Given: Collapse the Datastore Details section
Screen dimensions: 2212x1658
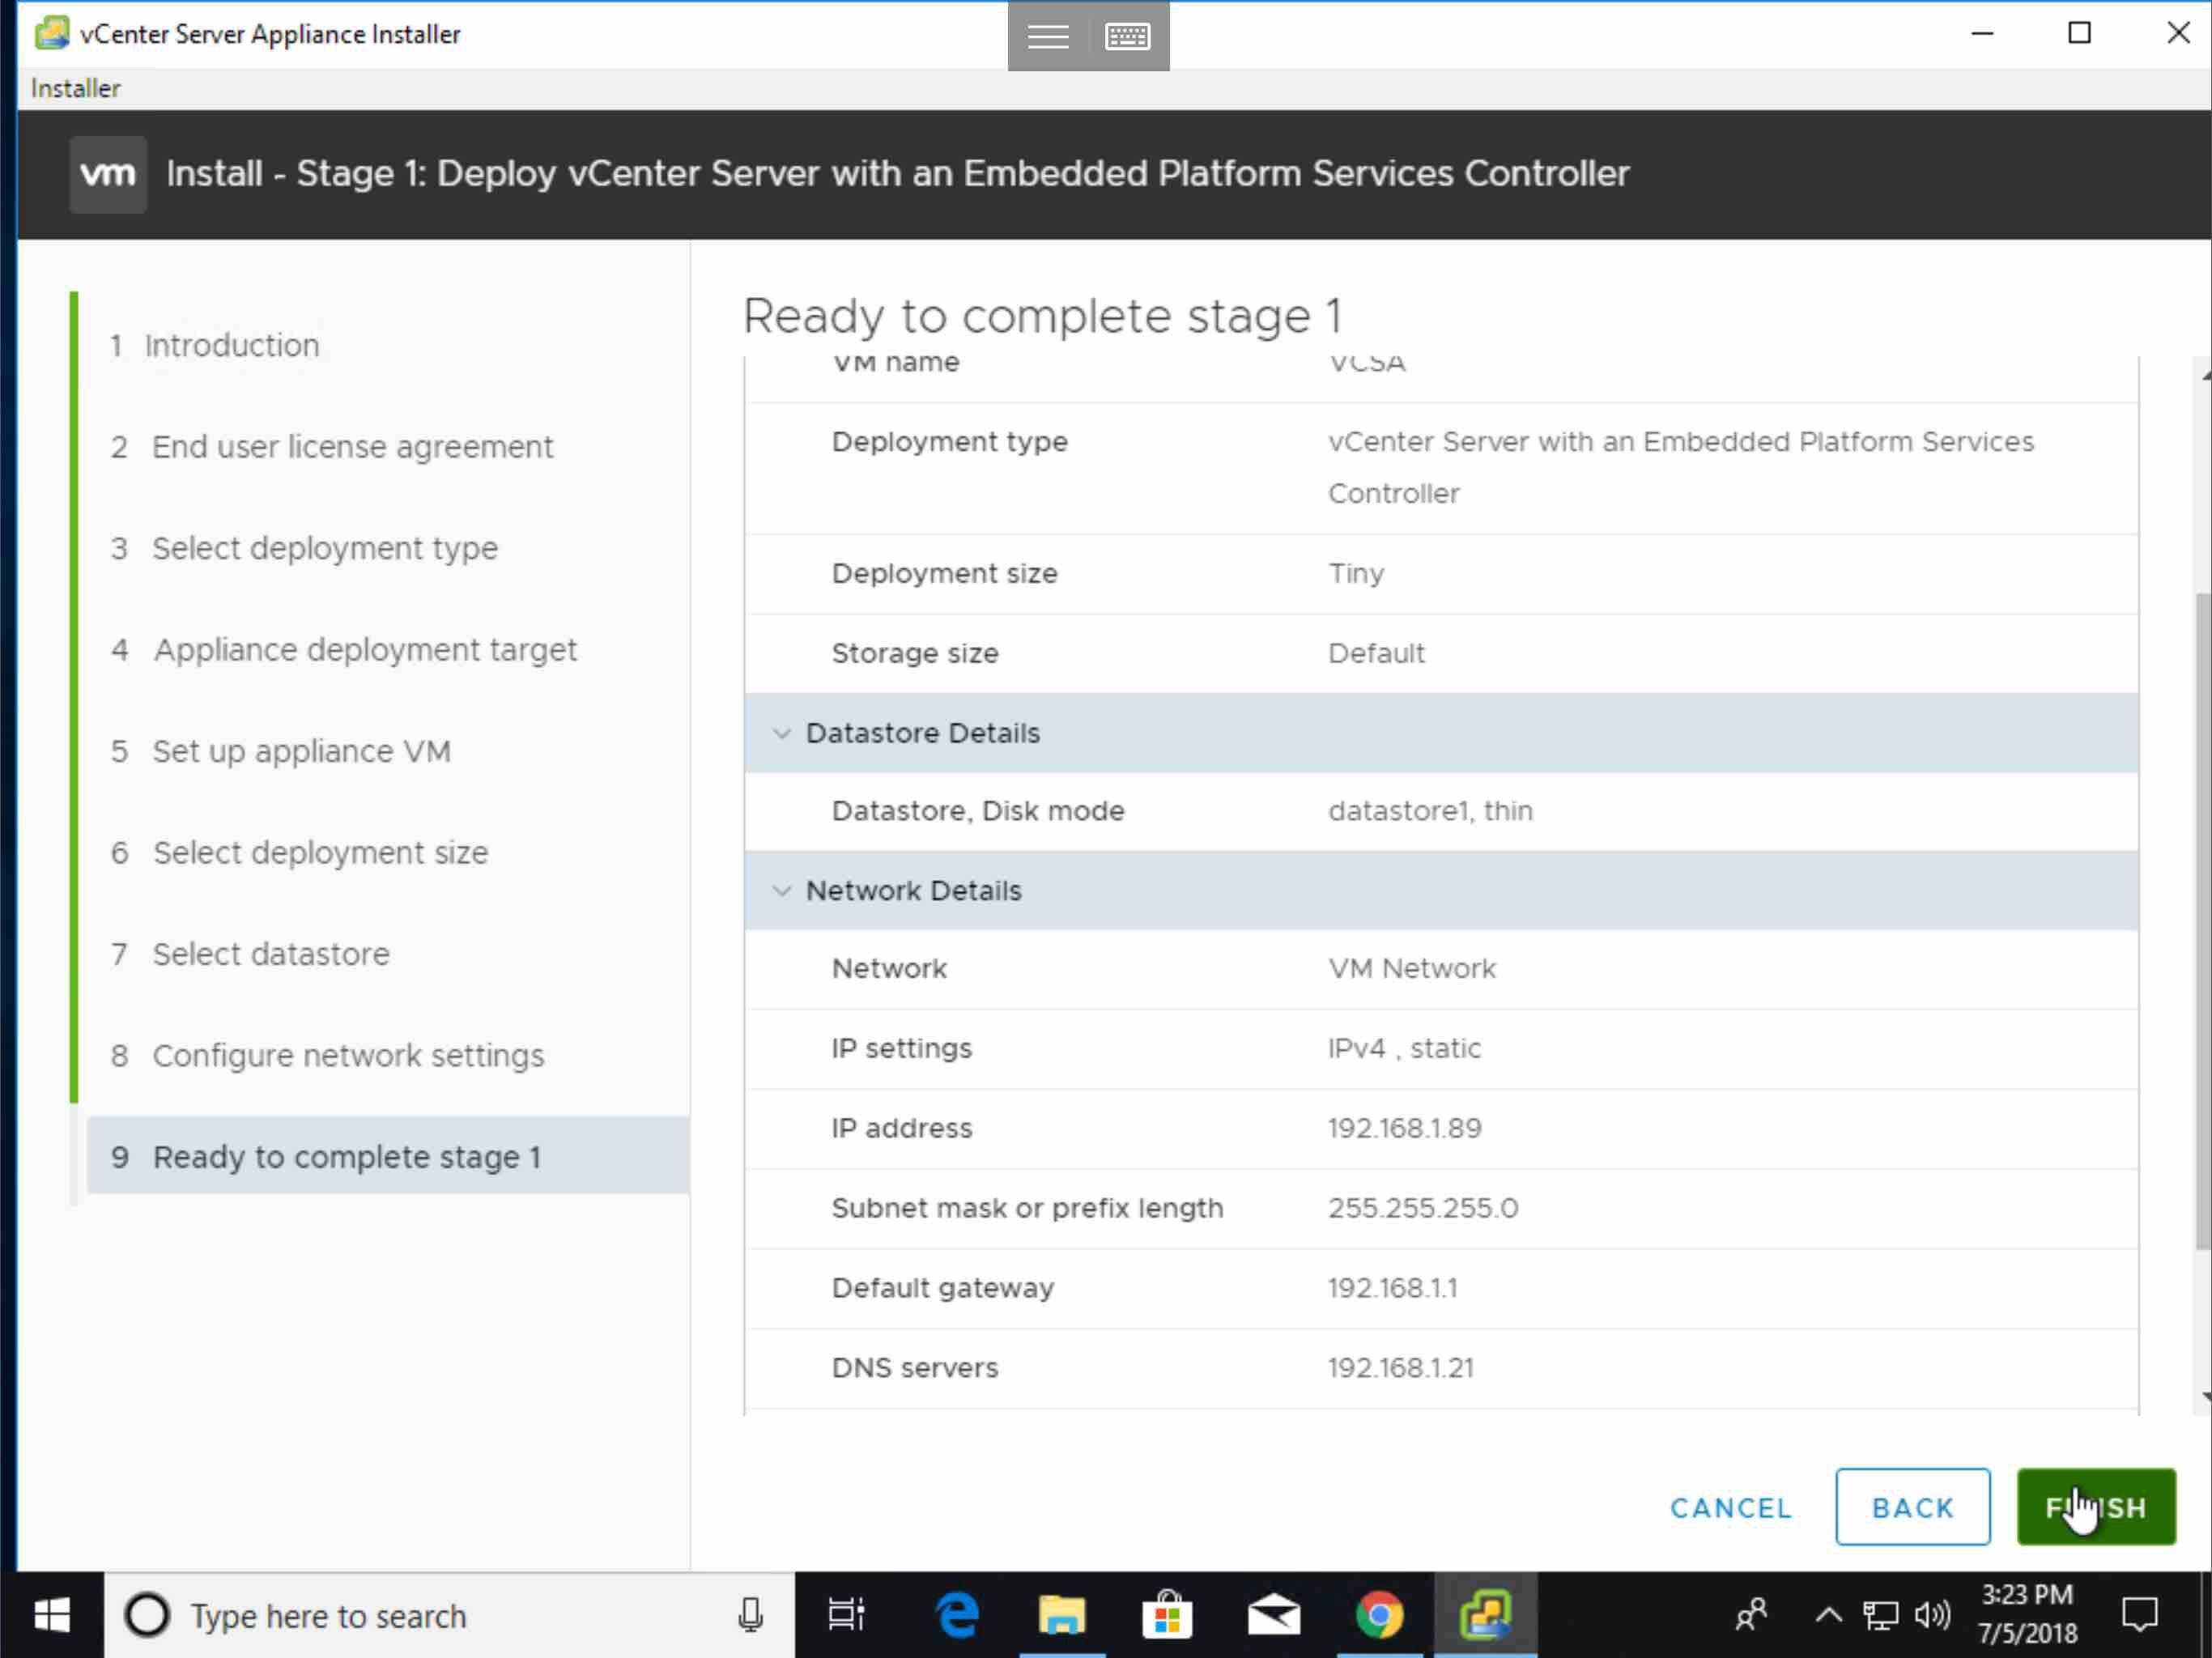Looking at the screenshot, I should click(x=781, y=733).
